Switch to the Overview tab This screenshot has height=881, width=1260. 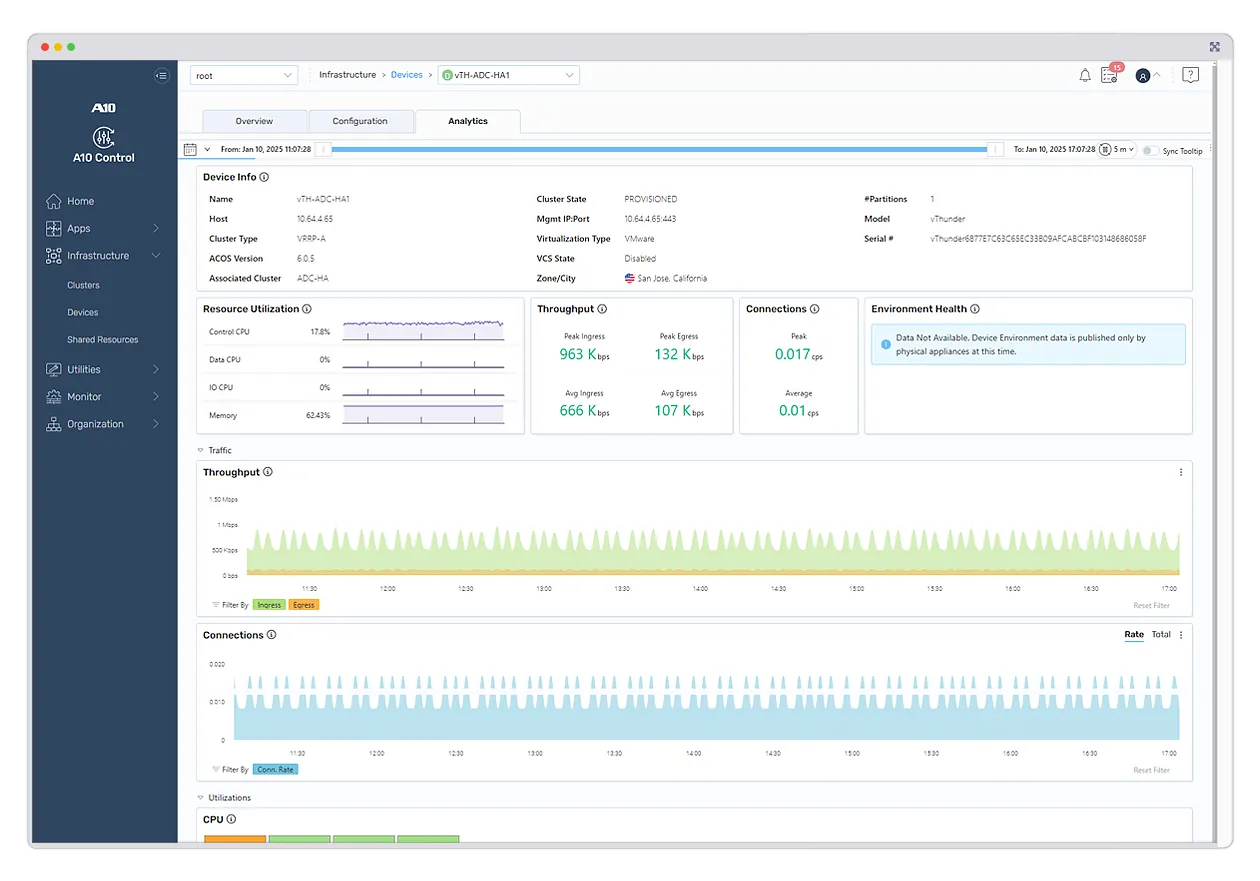tap(255, 120)
